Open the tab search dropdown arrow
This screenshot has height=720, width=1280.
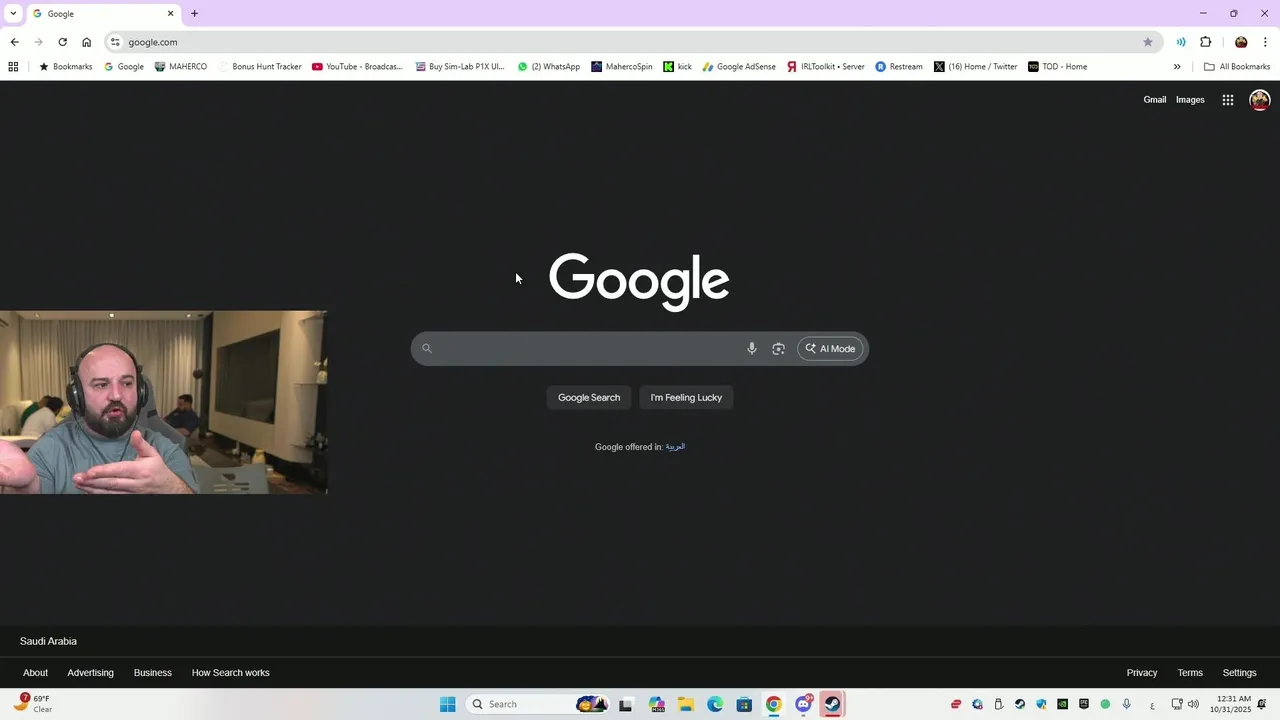coord(13,13)
